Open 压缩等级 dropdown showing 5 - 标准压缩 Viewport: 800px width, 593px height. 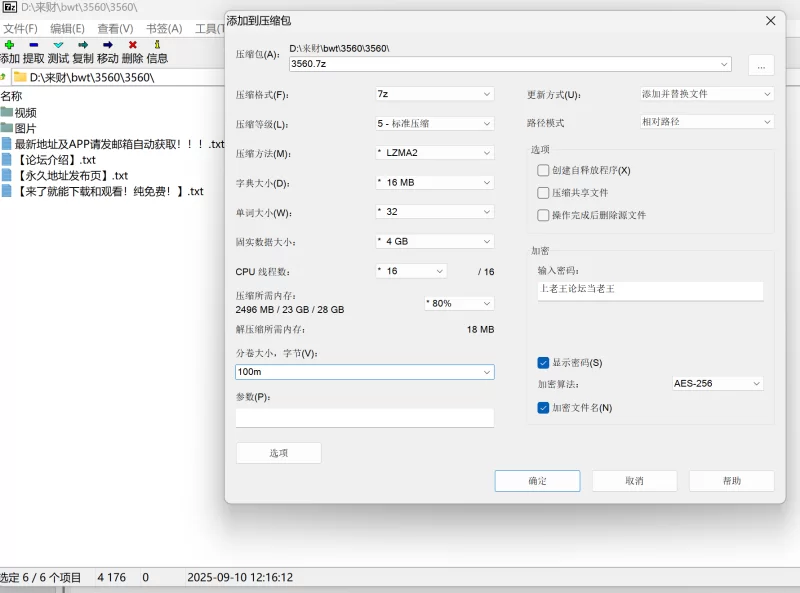coord(435,123)
